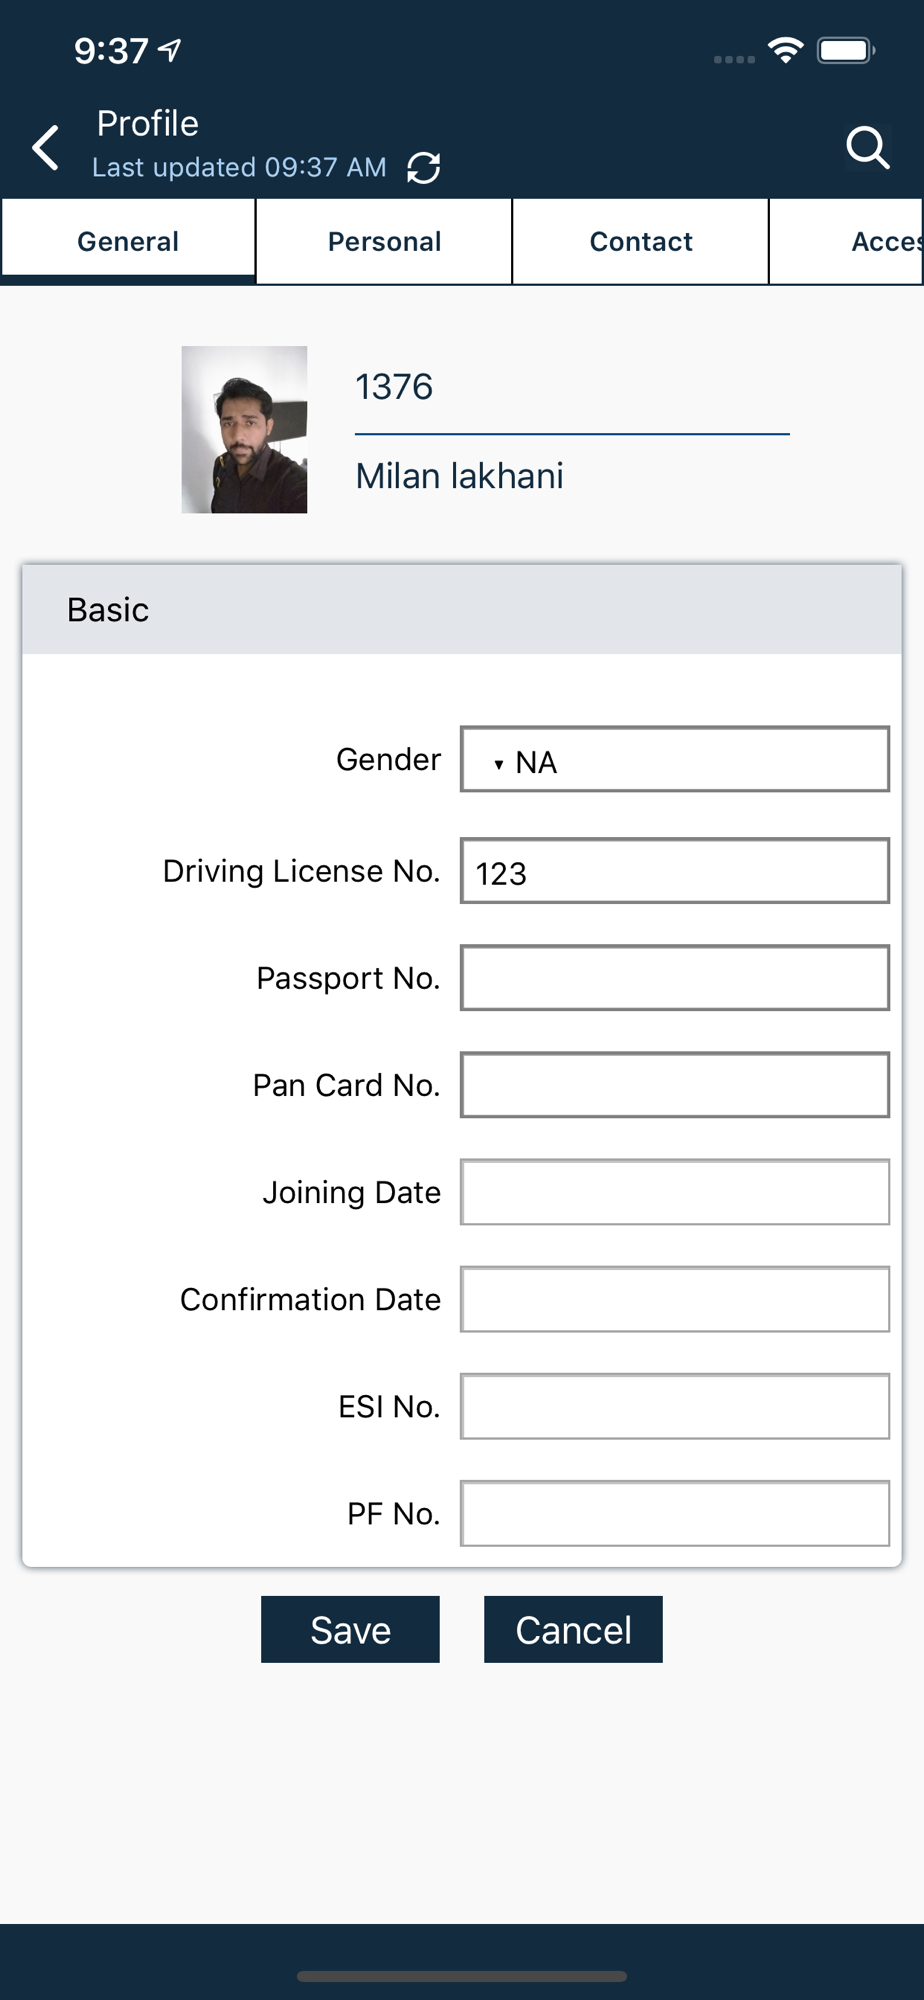This screenshot has width=924, height=2000.
Task: Tap the location arrow status icon
Action: click(x=171, y=50)
